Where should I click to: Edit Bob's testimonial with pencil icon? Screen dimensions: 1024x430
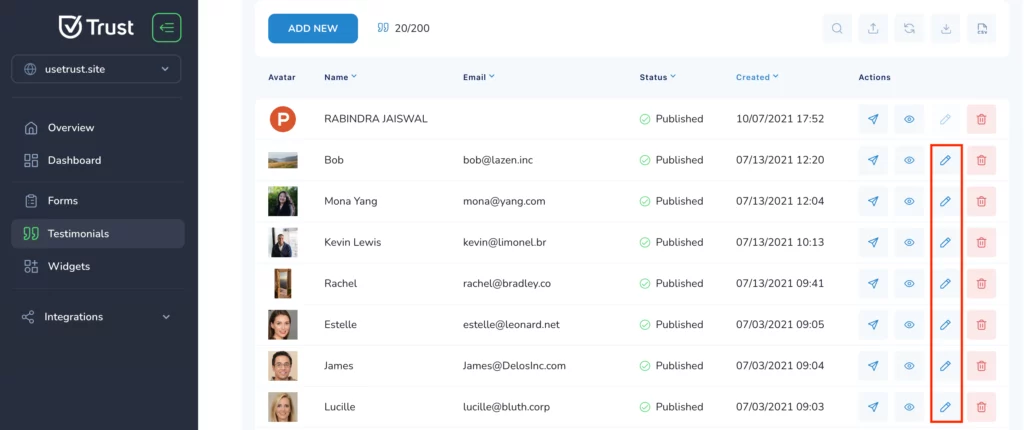(x=945, y=160)
